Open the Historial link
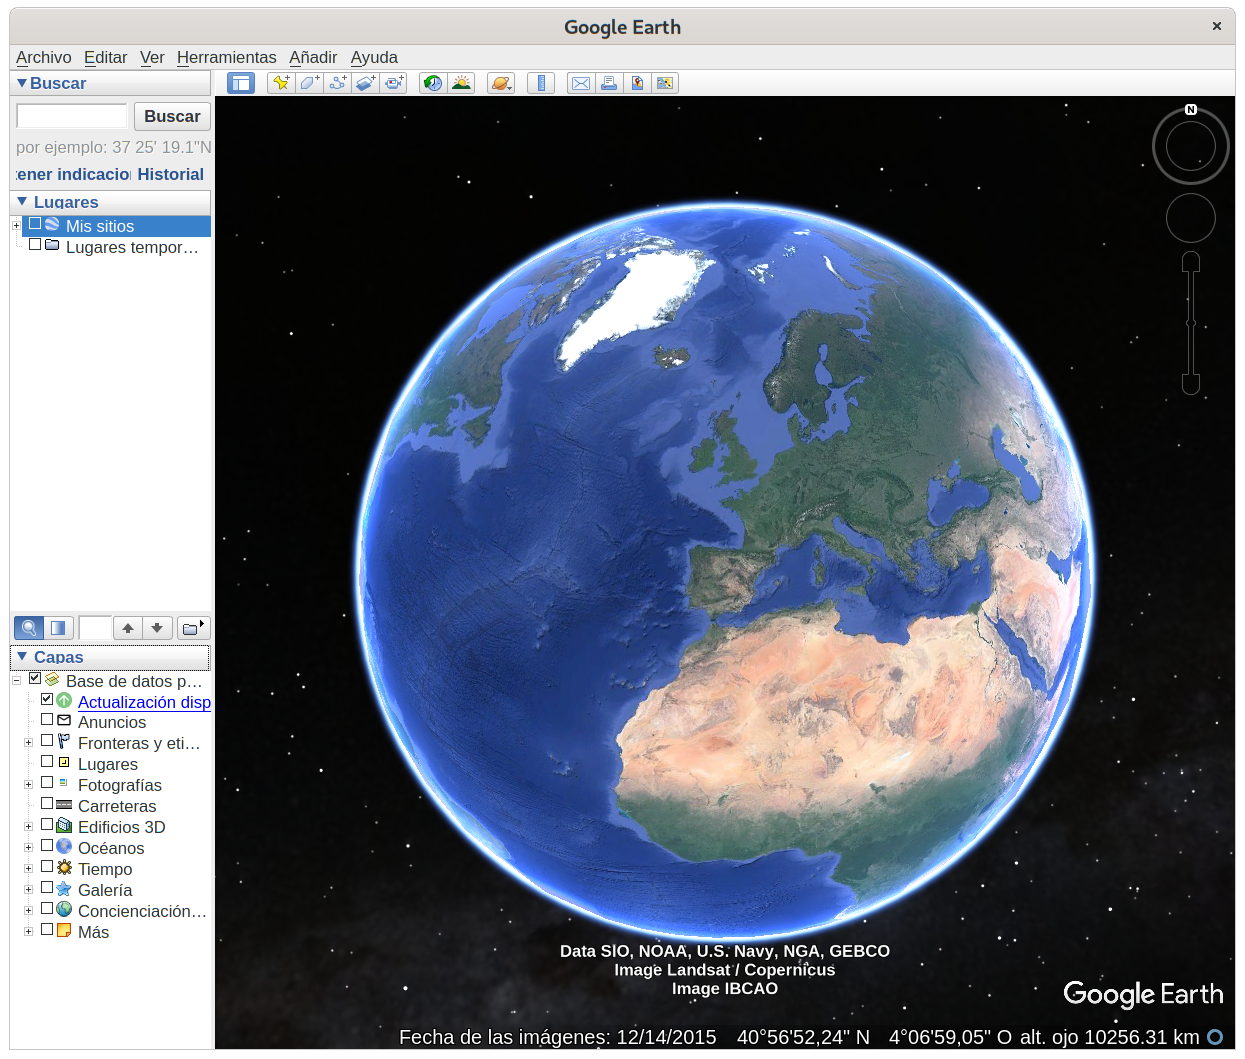 point(170,174)
